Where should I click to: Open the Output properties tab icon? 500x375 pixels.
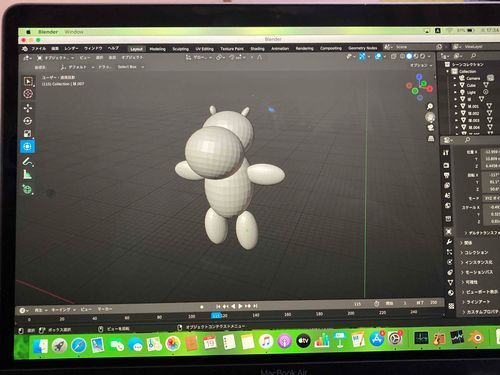[447, 175]
